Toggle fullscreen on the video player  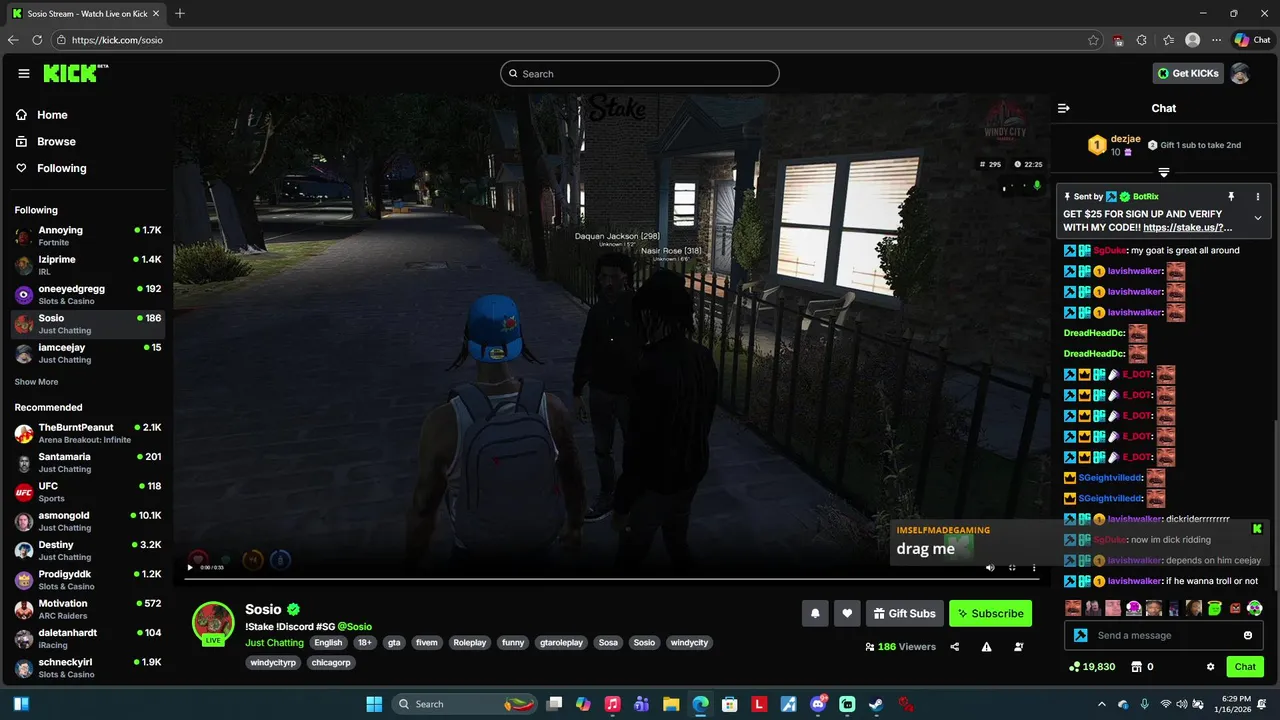[x=1012, y=567]
